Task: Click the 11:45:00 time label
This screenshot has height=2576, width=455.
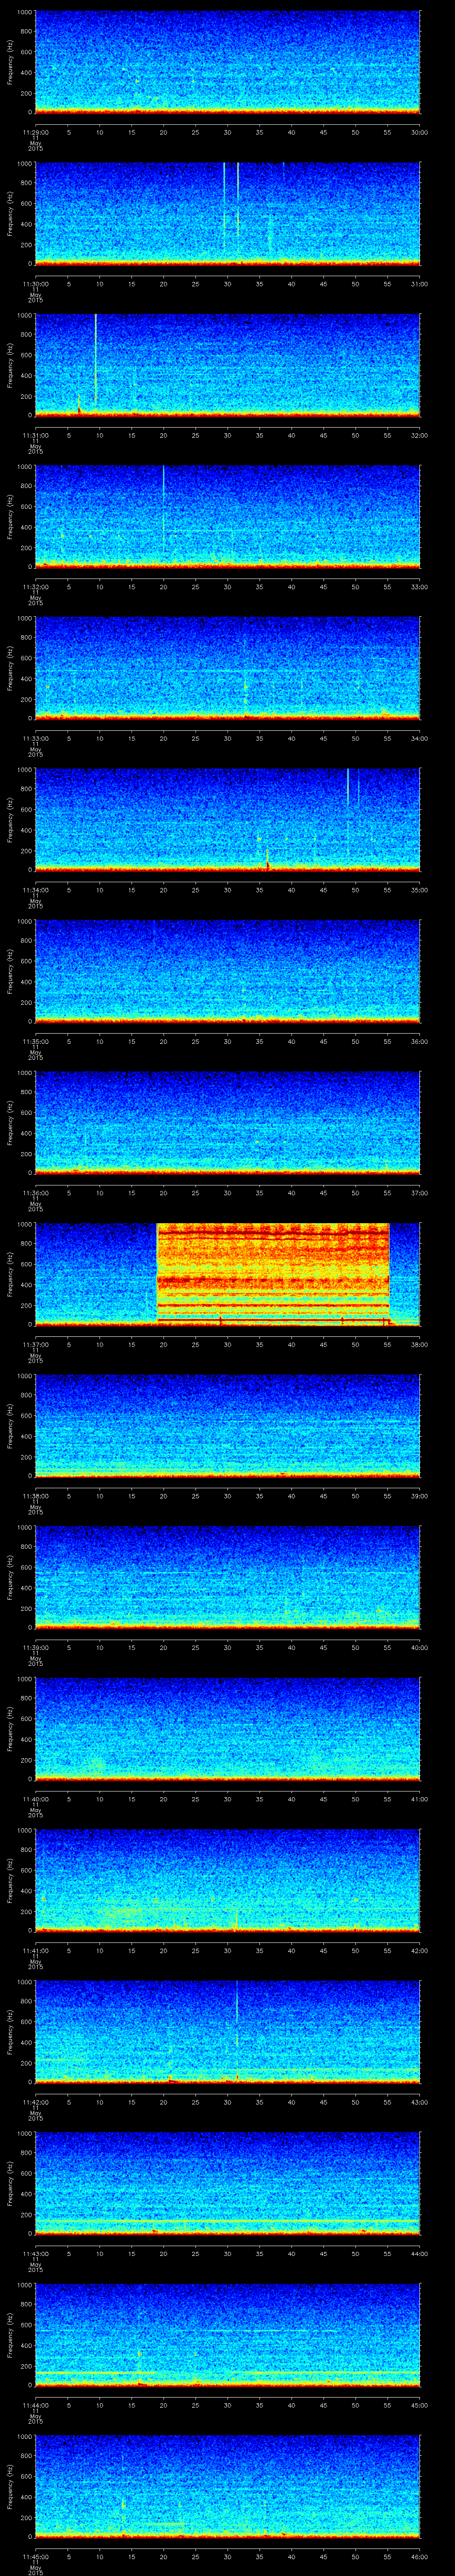Action: [35, 2556]
